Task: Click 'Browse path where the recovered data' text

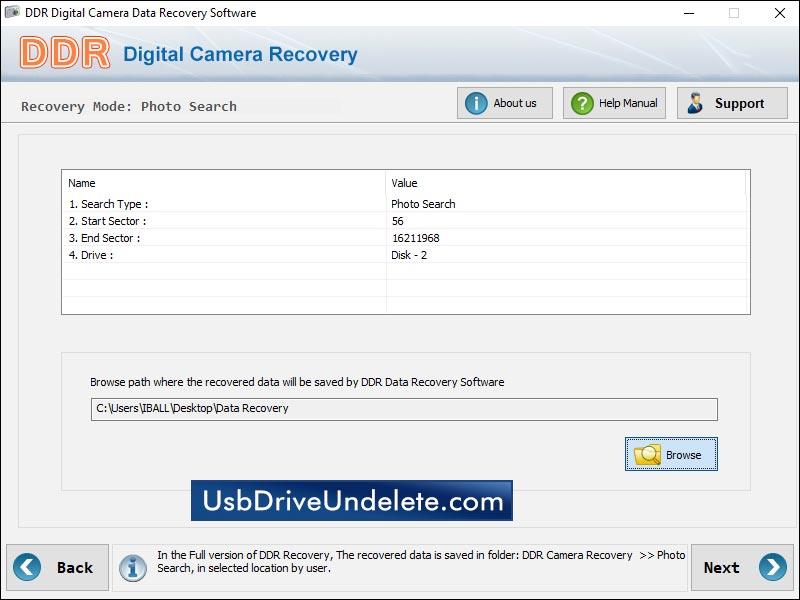Action: coord(297,382)
